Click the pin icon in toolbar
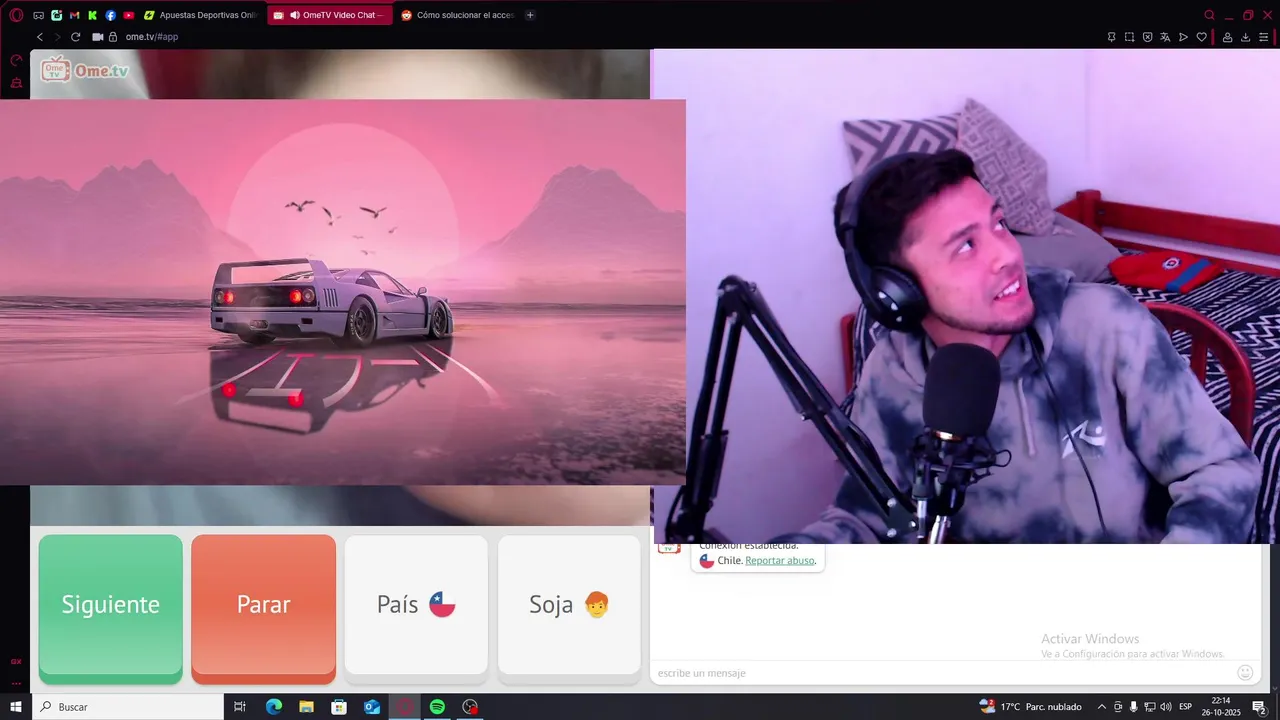1280x720 pixels. click(x=1111, y=37)
